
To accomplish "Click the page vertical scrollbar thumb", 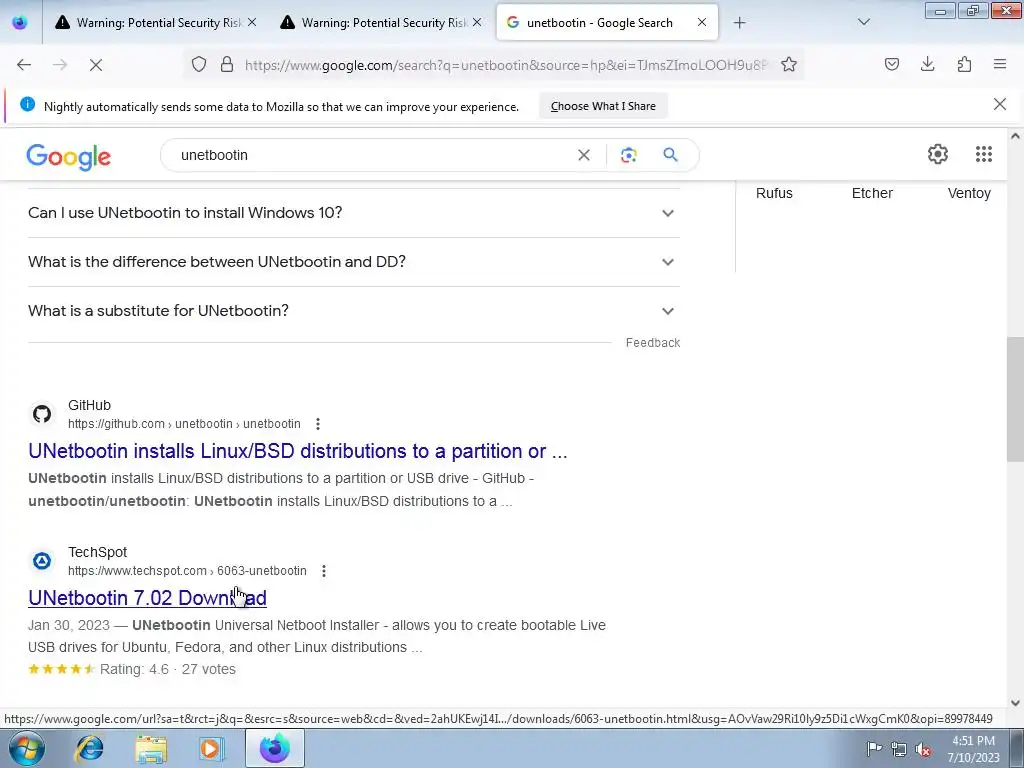I will point(1015,398).
